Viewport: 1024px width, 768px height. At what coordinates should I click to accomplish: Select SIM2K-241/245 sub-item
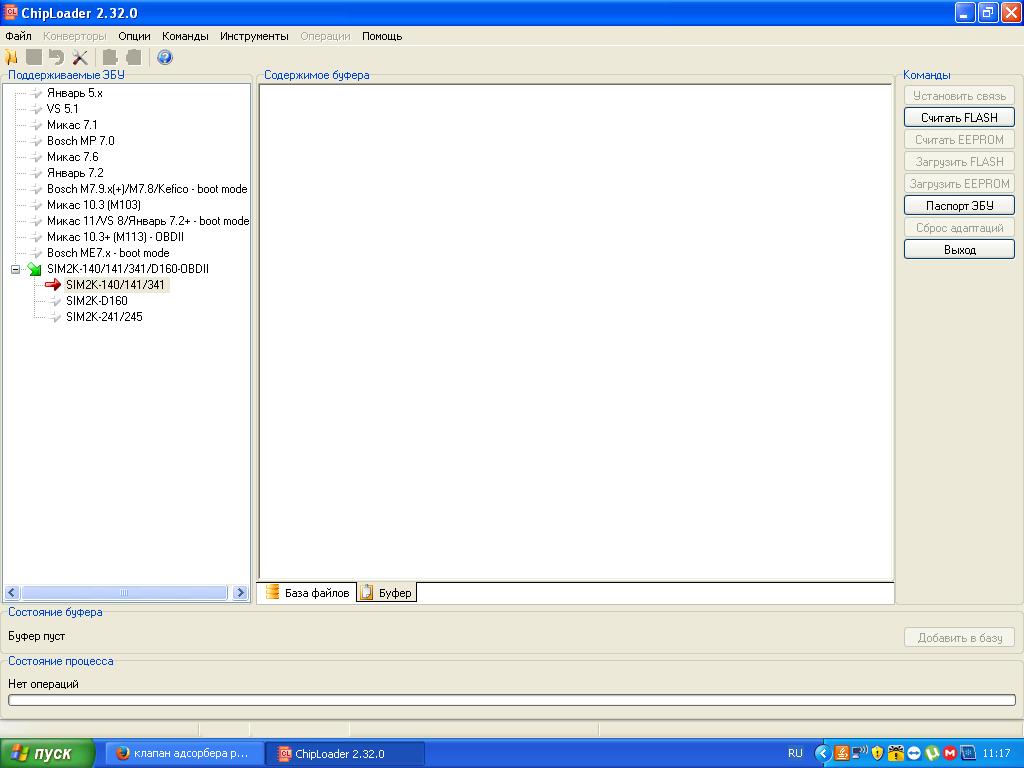(x=104, y=317)
